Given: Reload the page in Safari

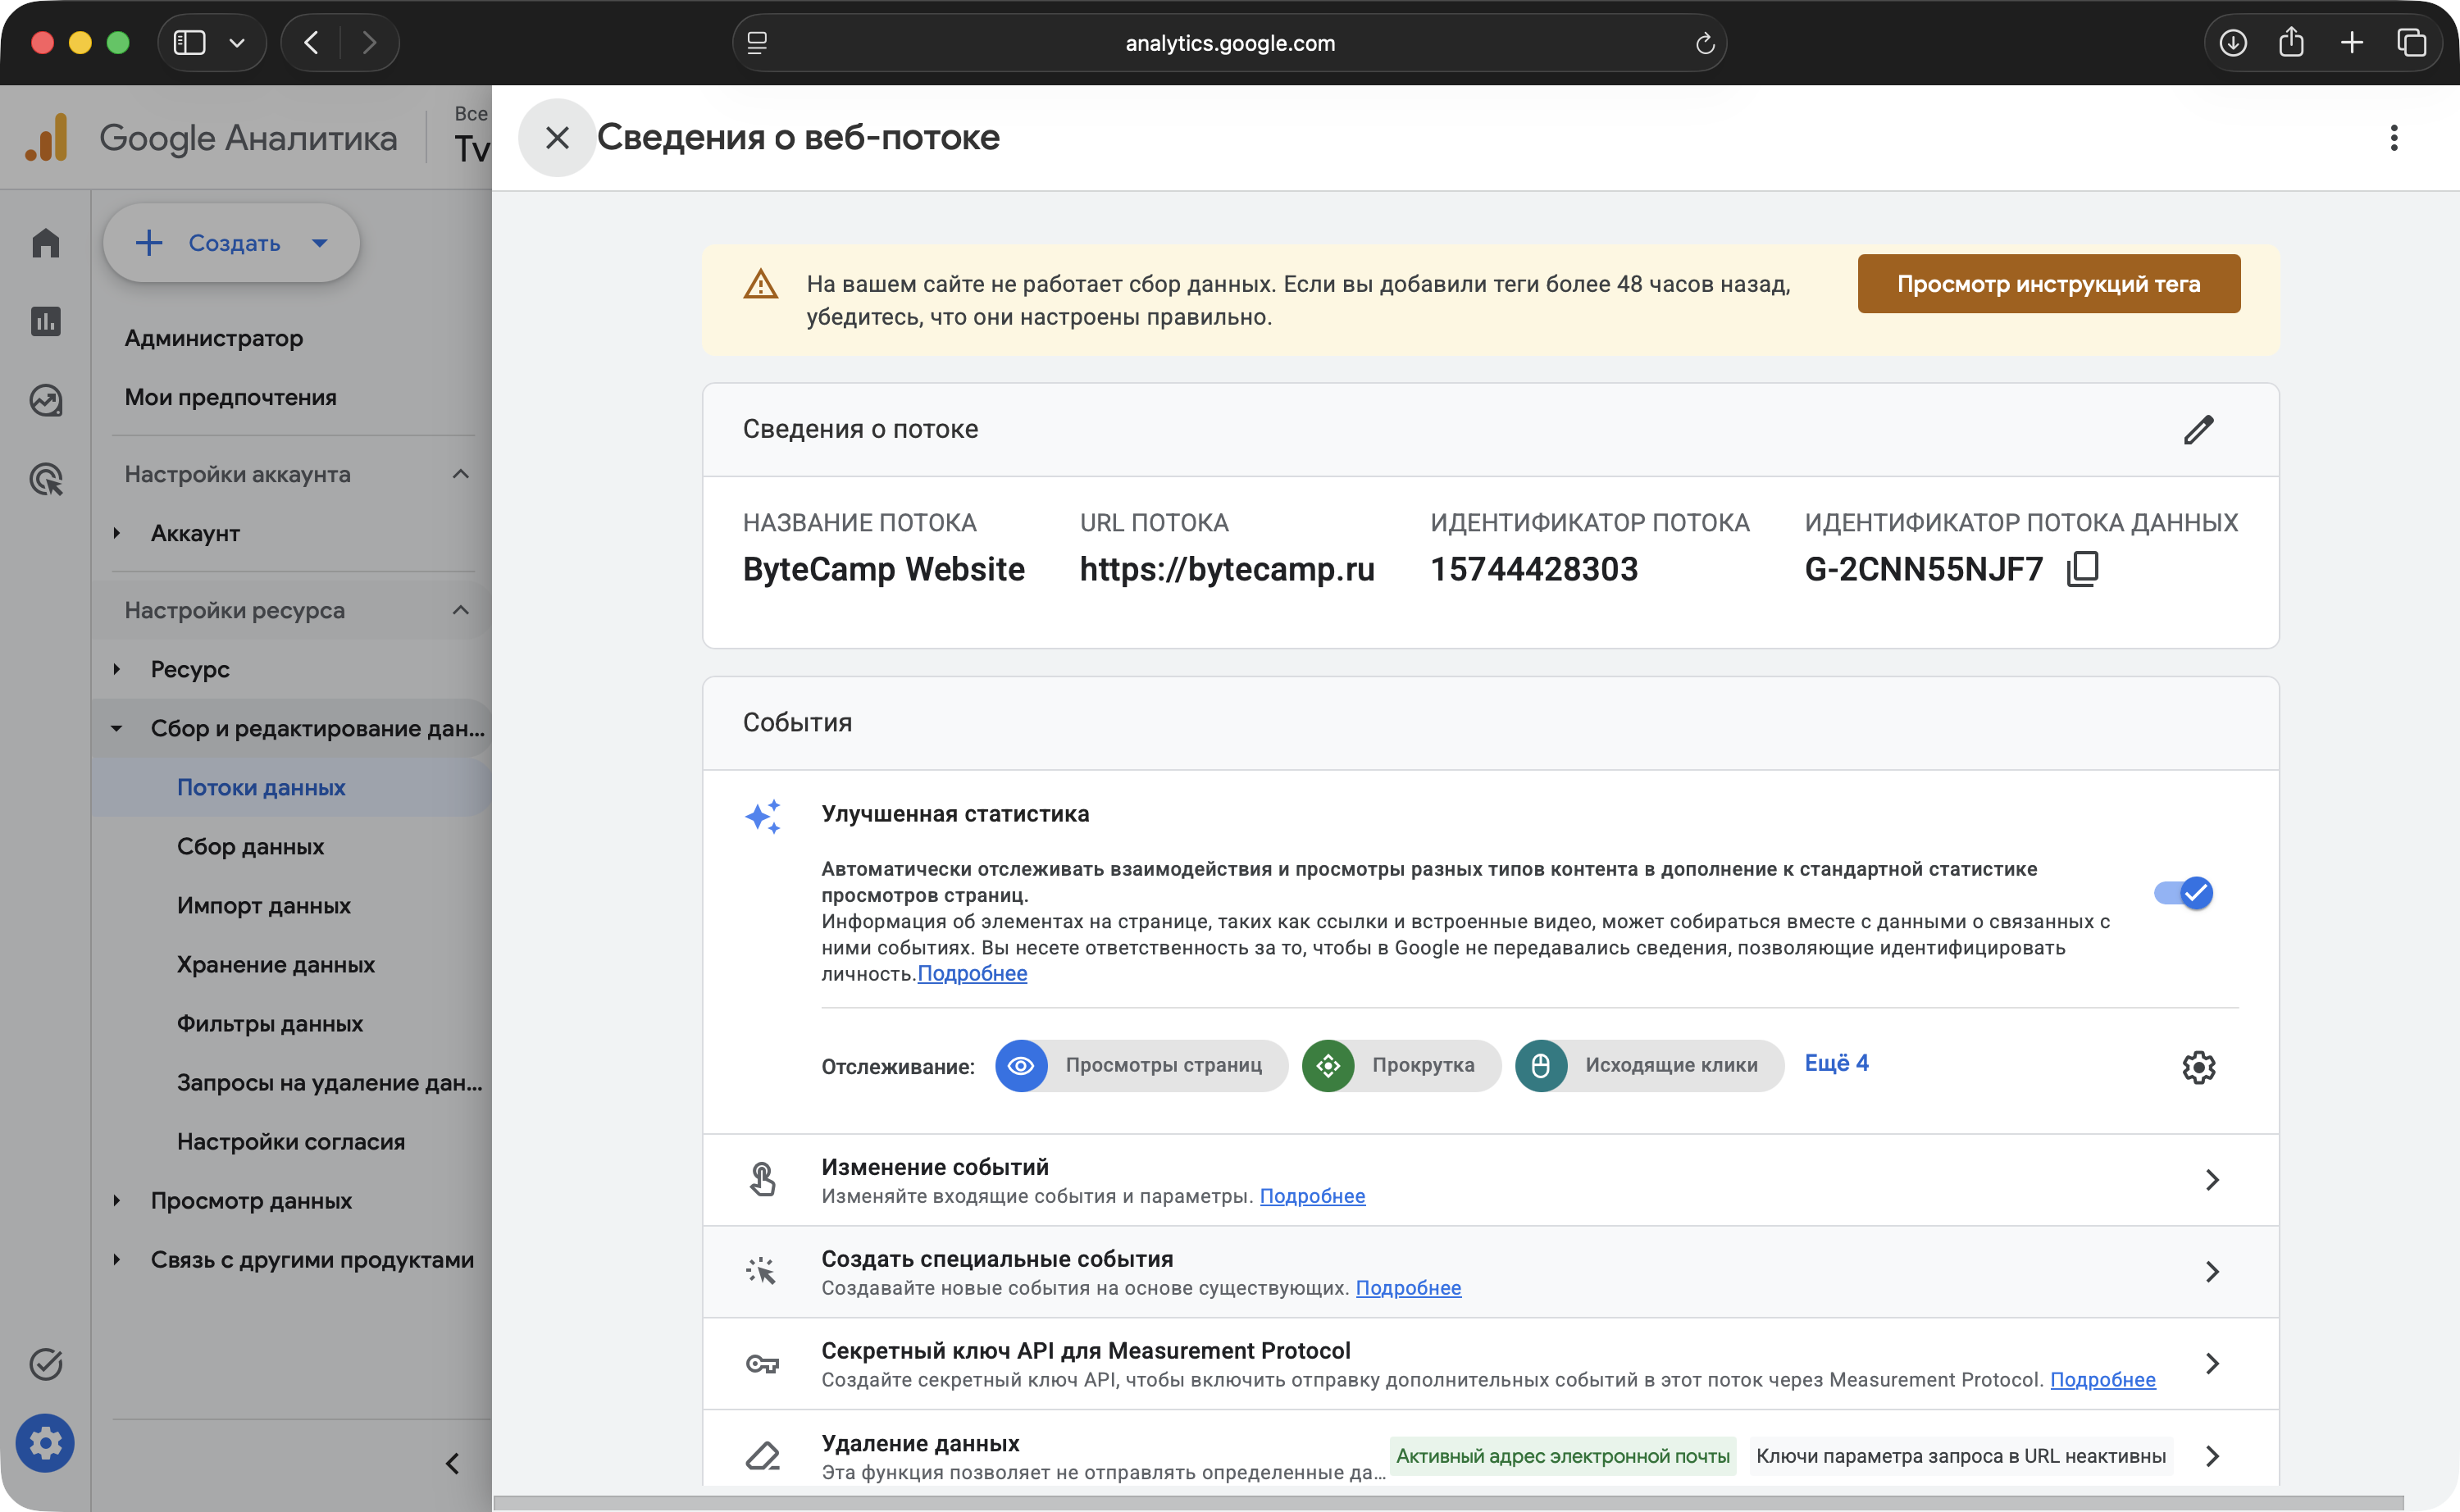Looking at the screenshot, I should 1704,43.
